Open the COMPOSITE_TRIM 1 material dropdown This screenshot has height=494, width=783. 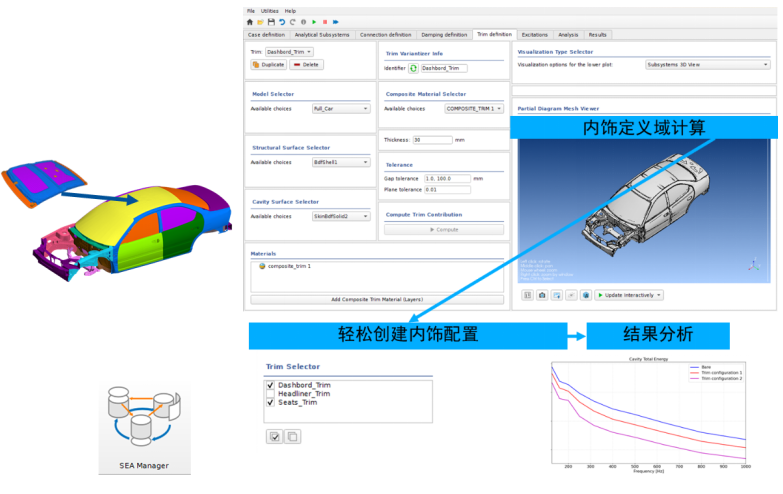click(x=474, y=108)
